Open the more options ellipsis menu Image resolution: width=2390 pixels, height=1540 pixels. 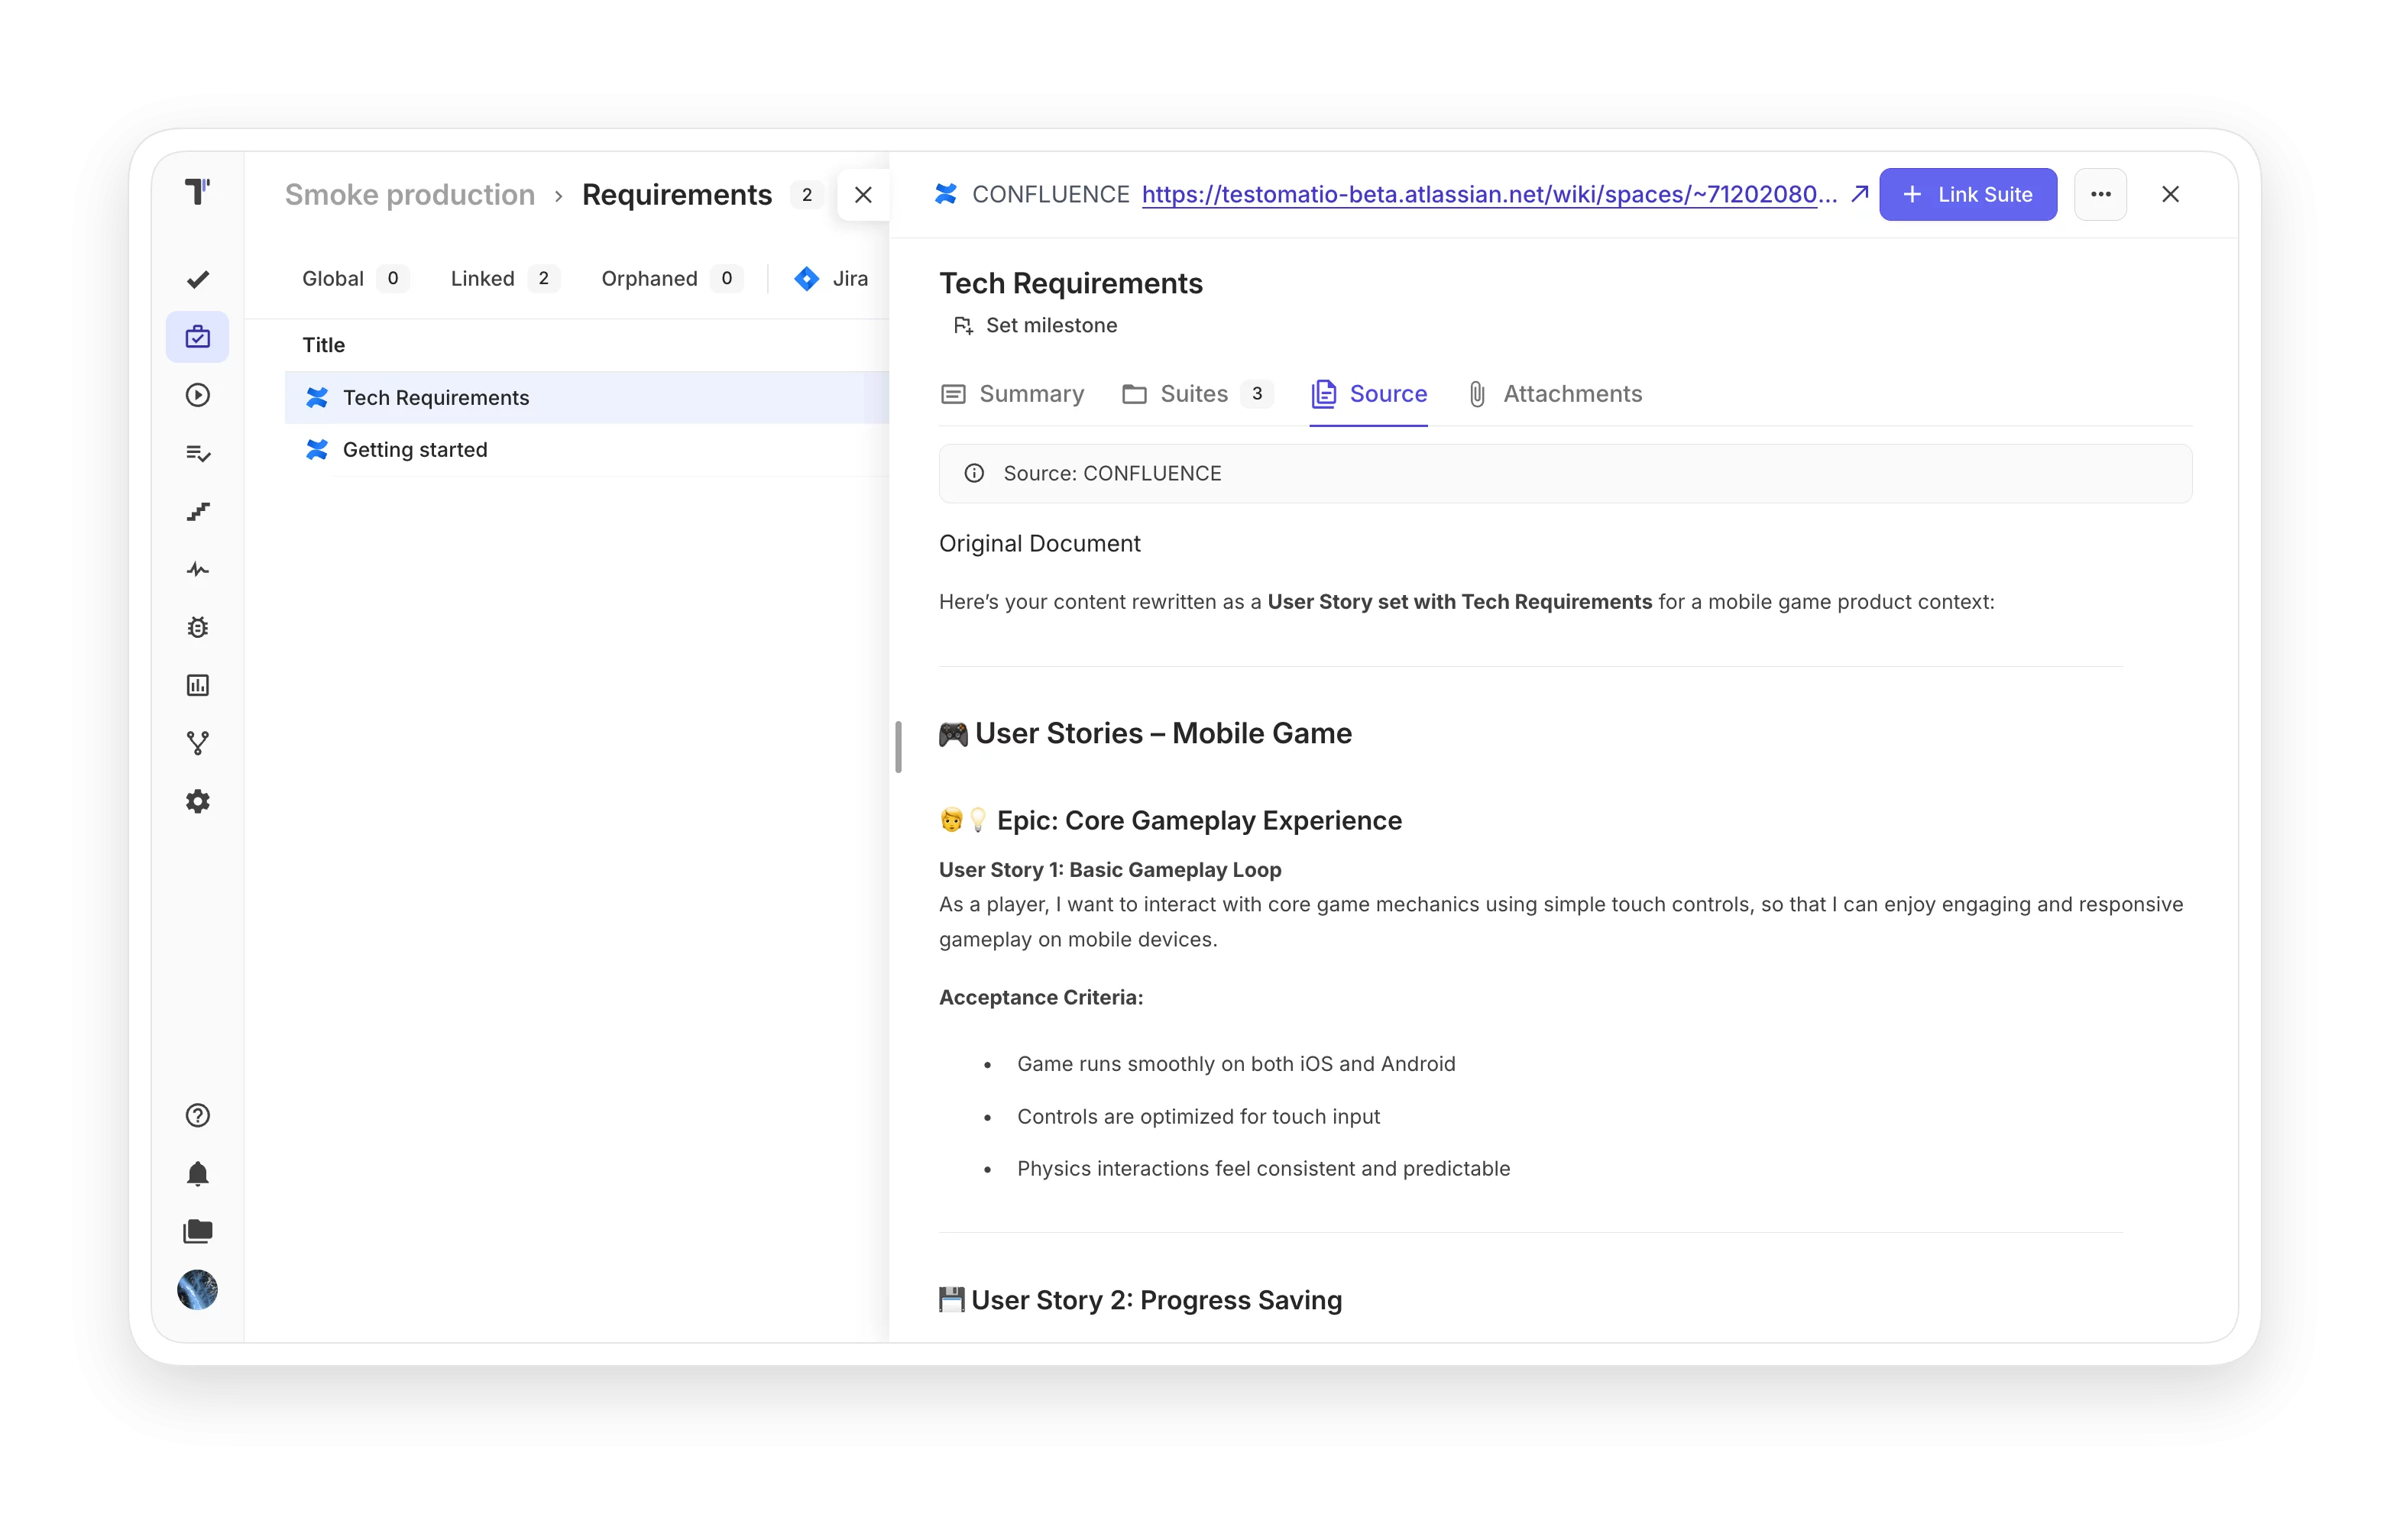pyautogui.click(x=2100, y=194)
